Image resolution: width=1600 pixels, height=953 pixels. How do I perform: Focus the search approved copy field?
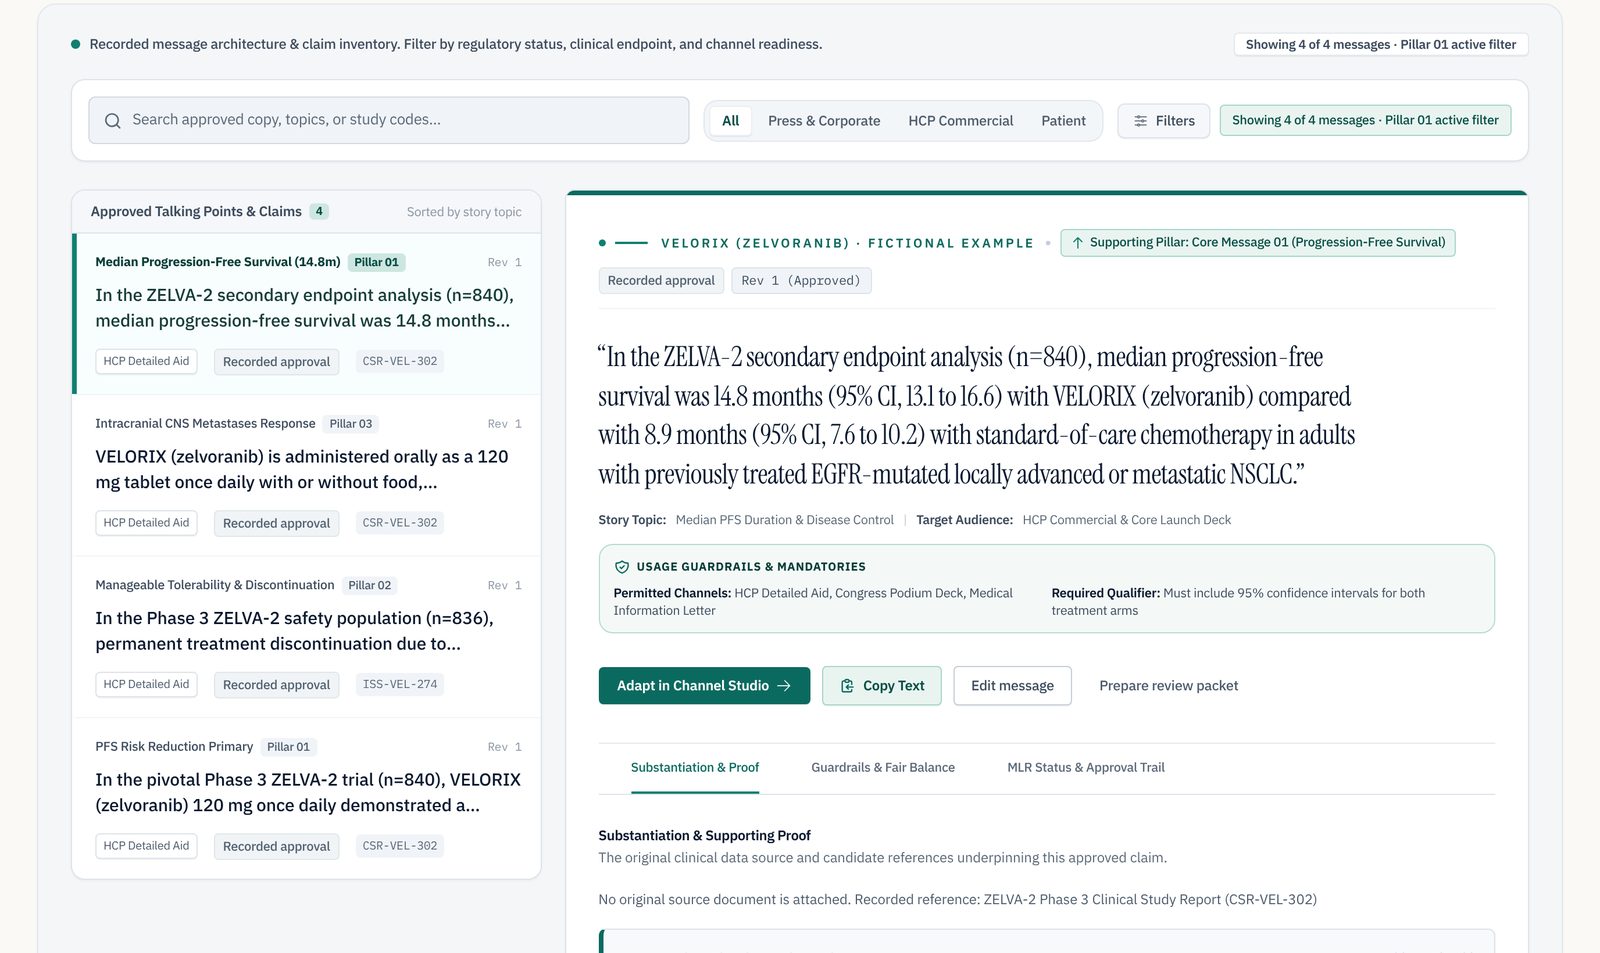click(389, 120)
